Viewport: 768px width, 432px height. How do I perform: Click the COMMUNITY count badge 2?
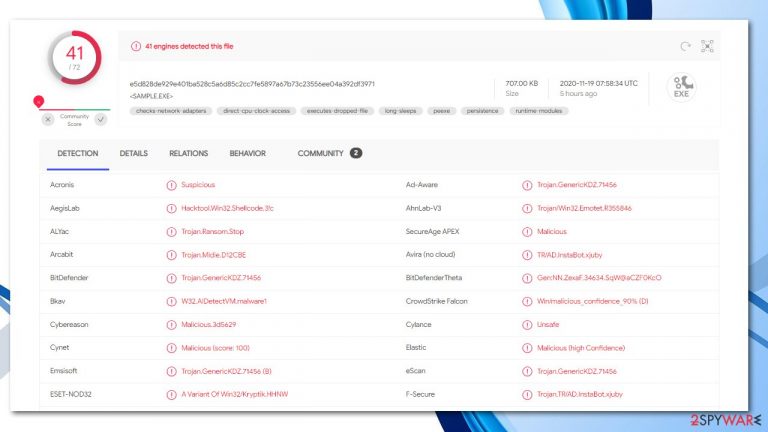[x=356, y=153]
